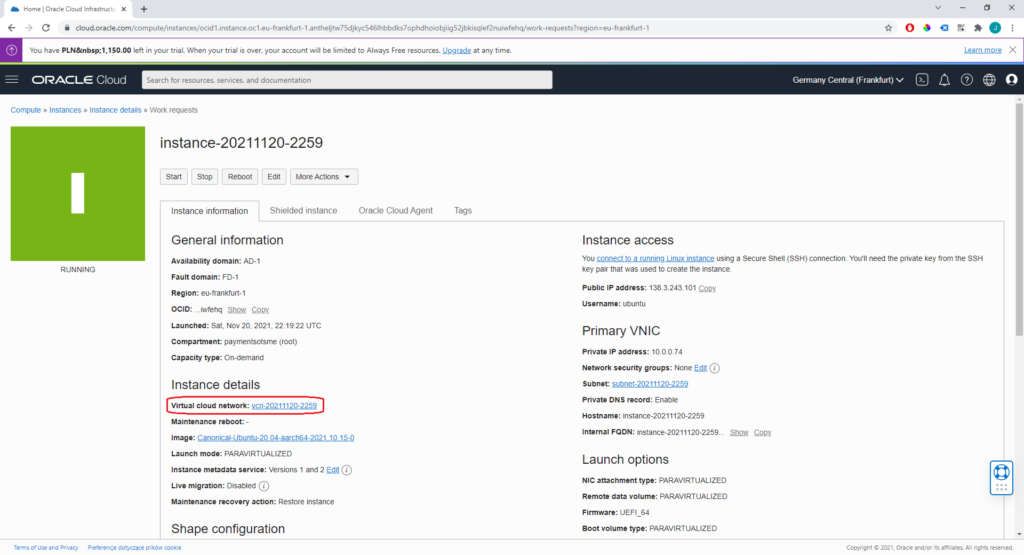Click the Upgrade link in the trial banner

tap(456, 50)
